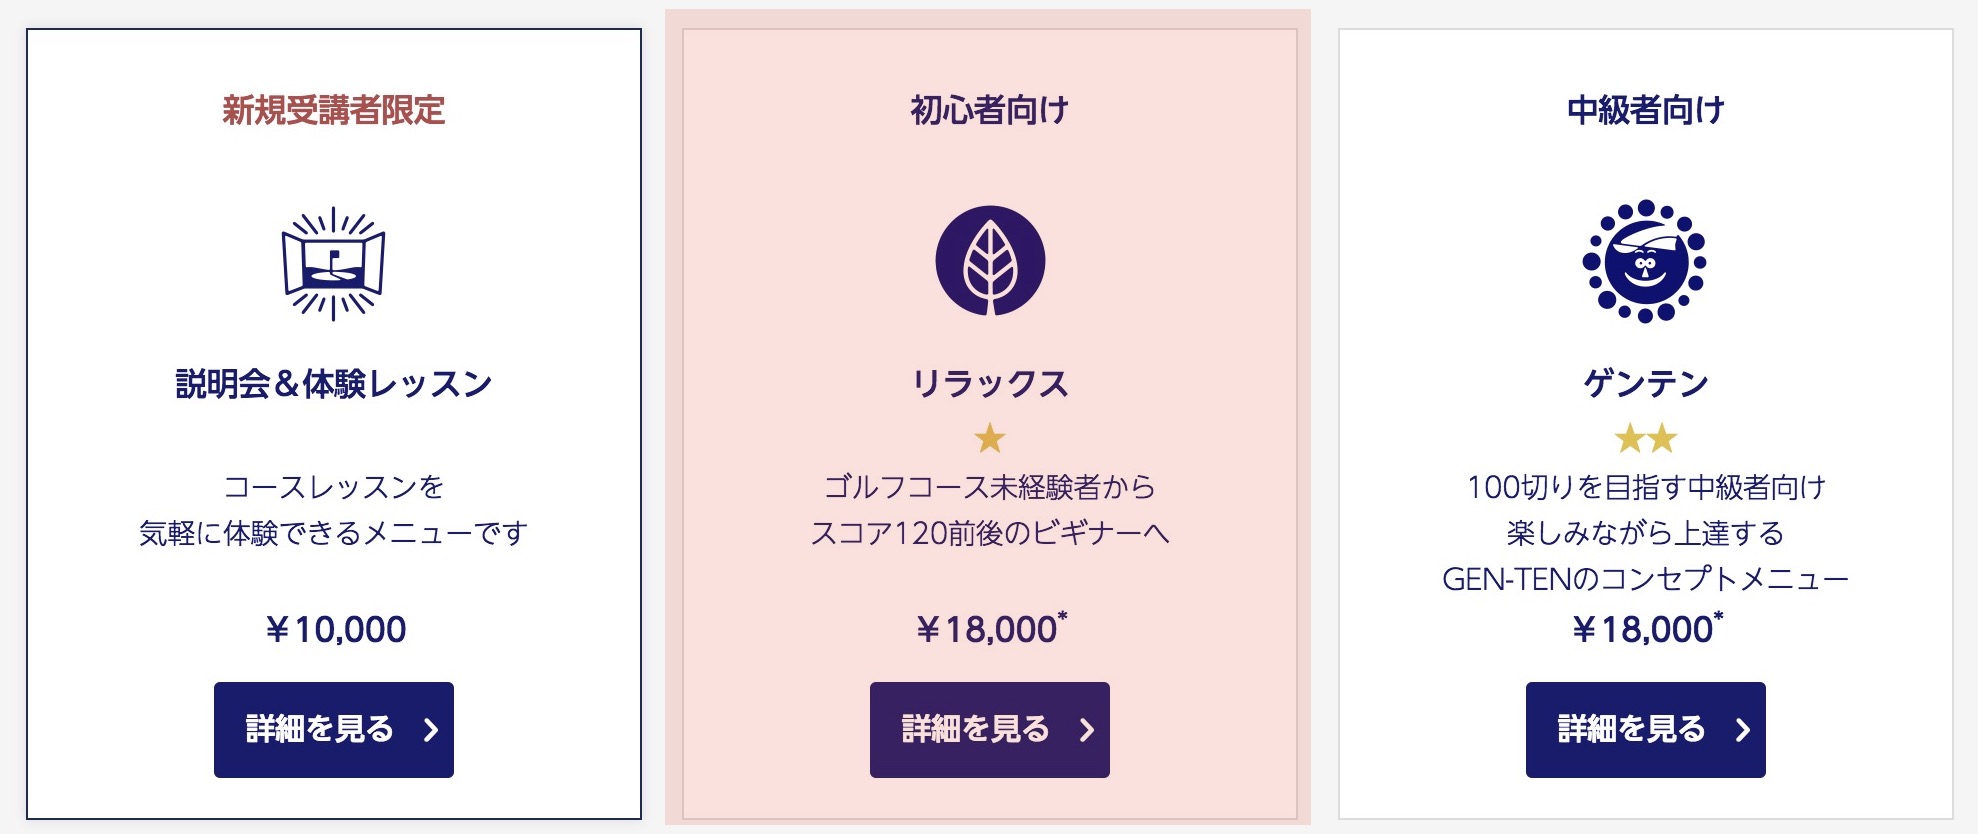Click chevron arrow in 説明会 card button
The width and height of the screenshot is (1978, 834).
click(x=431, y=730)
